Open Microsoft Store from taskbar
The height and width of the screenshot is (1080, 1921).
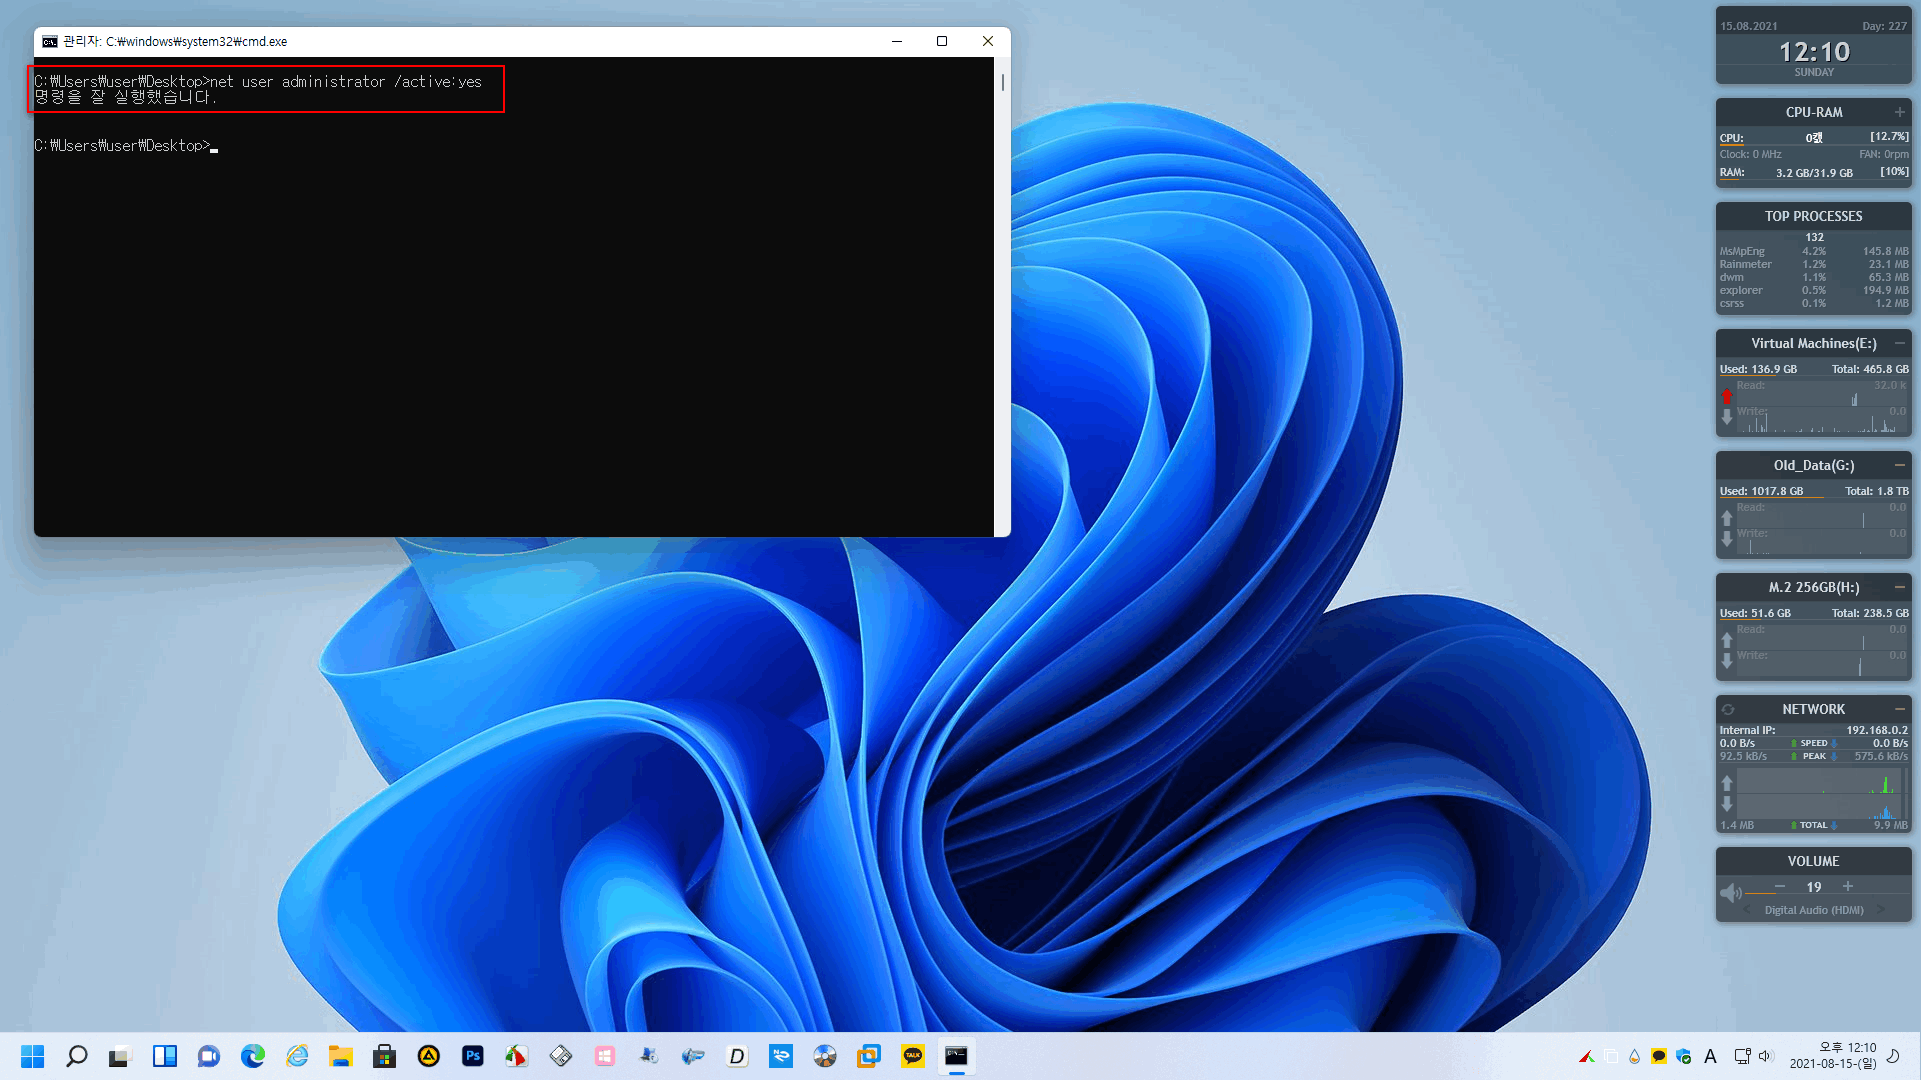385,1056
